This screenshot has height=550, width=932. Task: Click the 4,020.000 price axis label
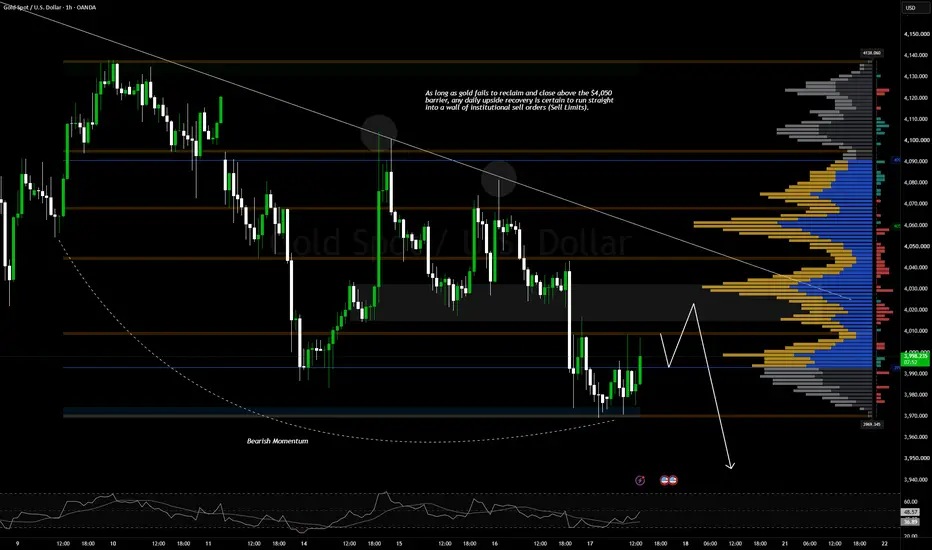(x=916, y=310)
